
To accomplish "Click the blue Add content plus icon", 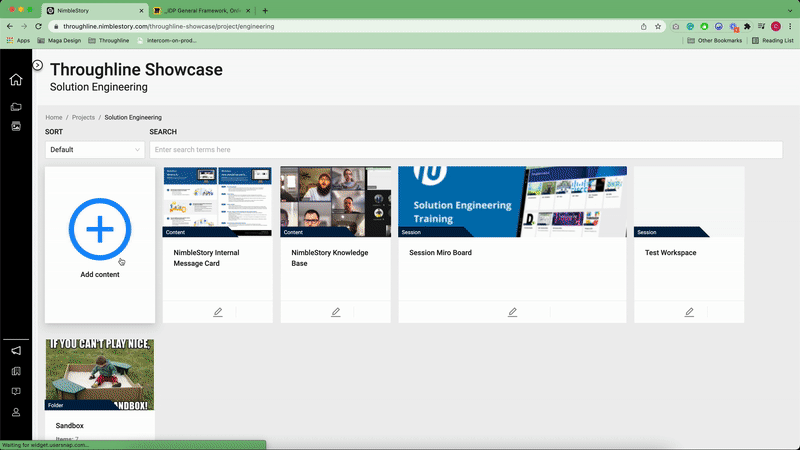I will 100,230.
